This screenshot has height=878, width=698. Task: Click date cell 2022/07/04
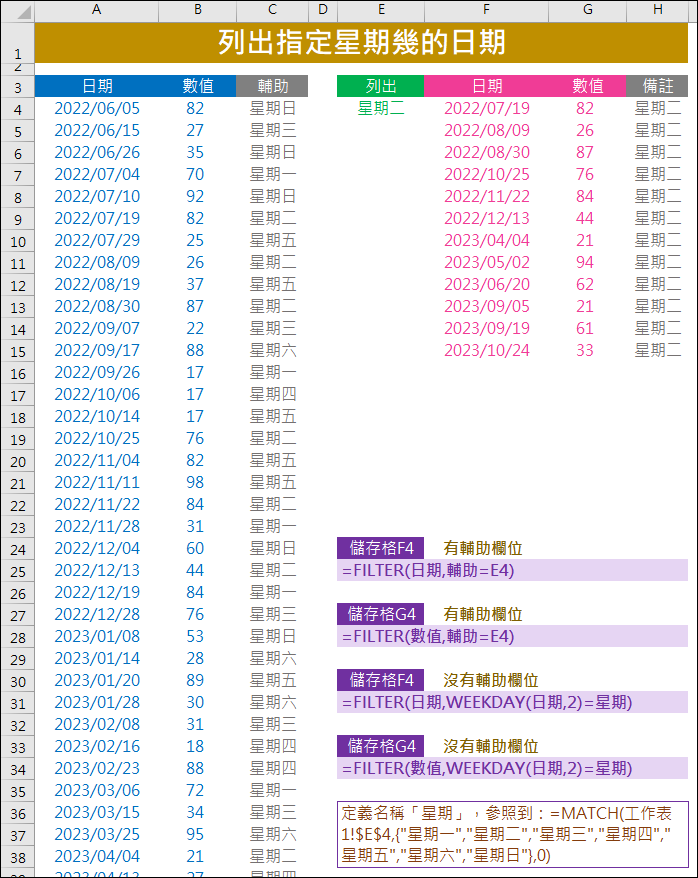coord(97,174)
